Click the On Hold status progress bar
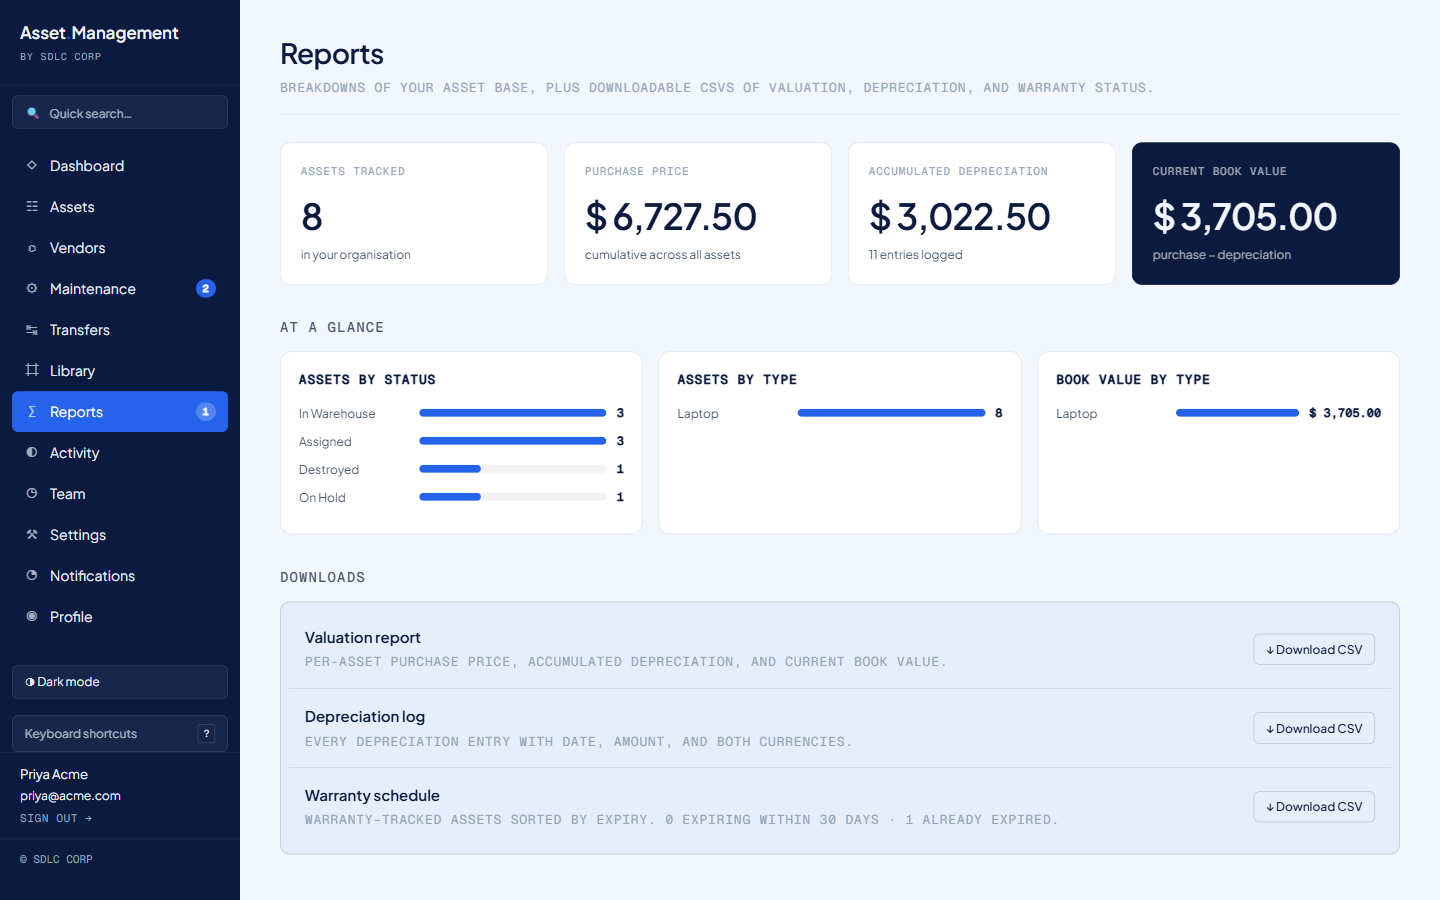This screenshot has height=900, width=1440. click(x=512, y=497)
